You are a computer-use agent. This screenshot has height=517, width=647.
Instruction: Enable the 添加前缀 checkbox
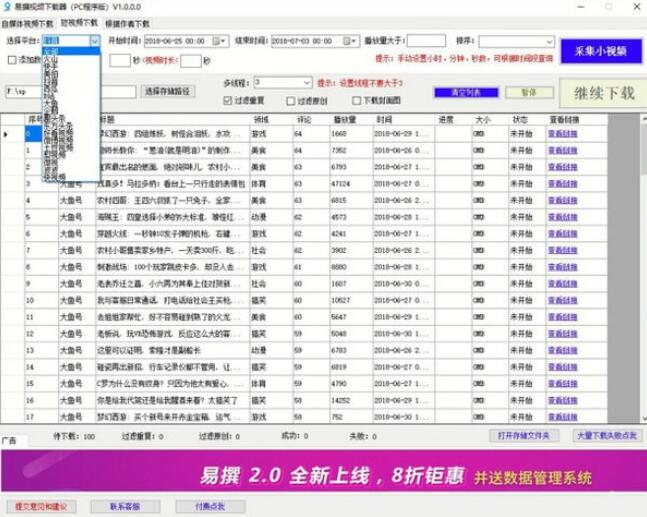pos(11,60)
